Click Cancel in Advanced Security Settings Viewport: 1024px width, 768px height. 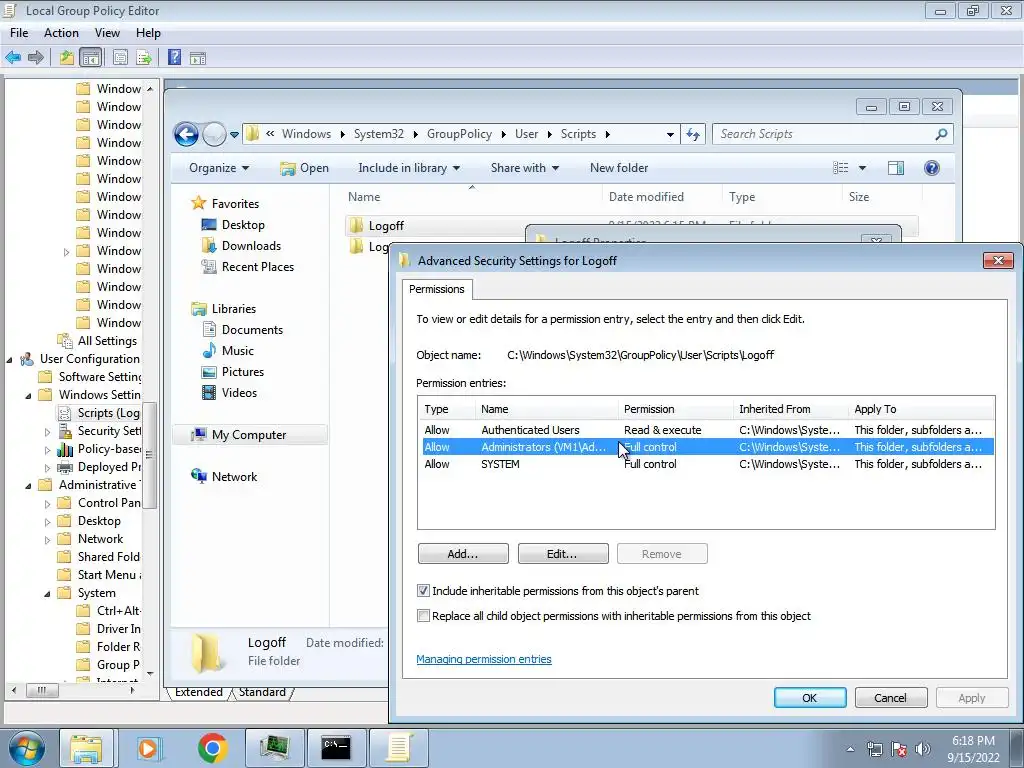[891, 698]
